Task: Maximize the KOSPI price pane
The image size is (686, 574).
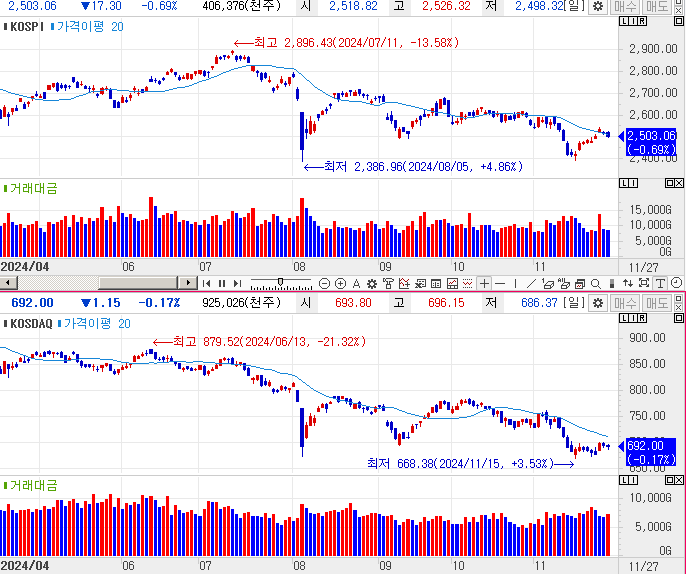Action: 679,21
